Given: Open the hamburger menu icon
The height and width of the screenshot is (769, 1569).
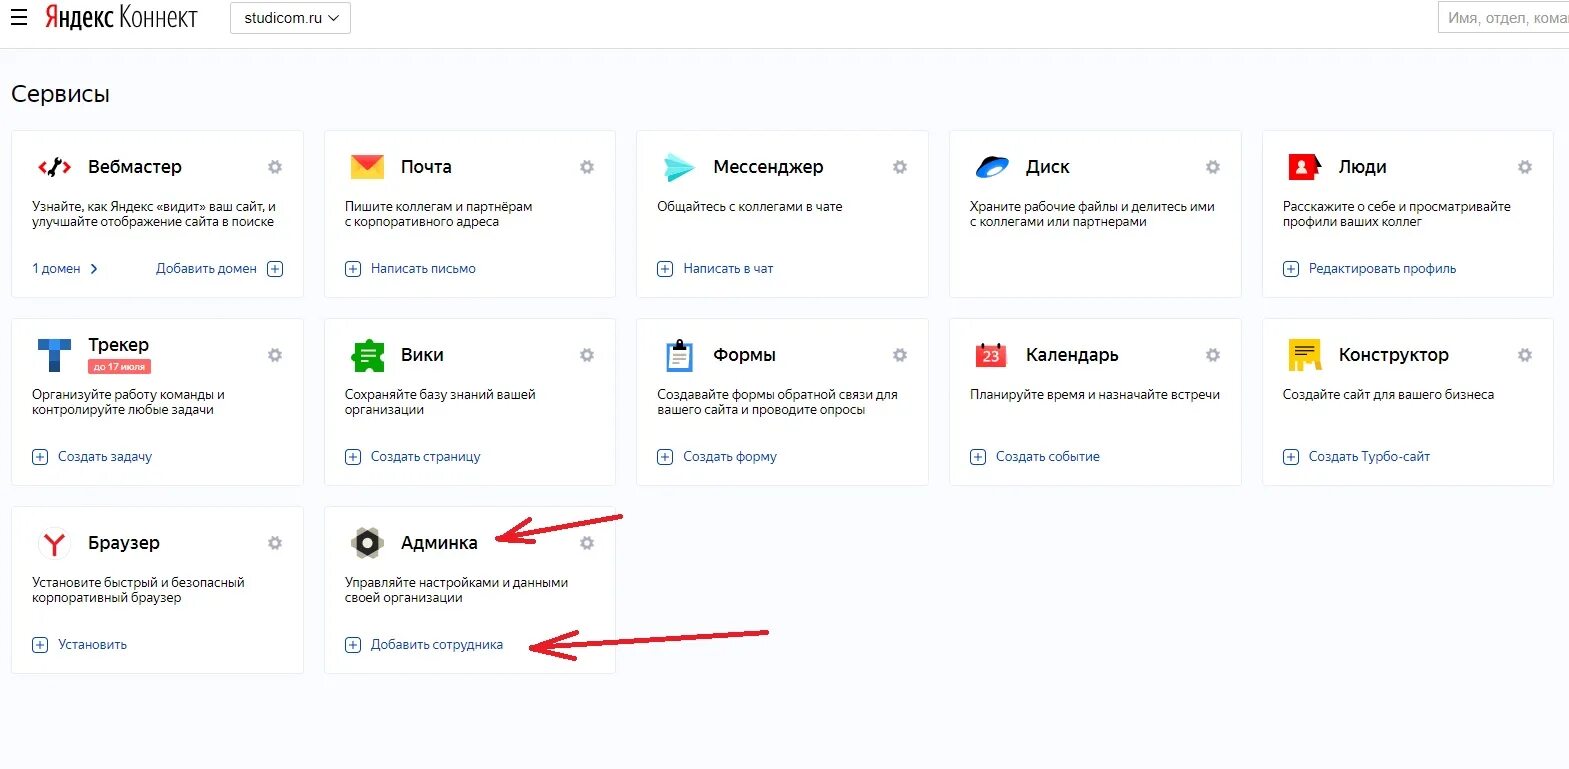Looking at the screenshot, I should [19, 17].
